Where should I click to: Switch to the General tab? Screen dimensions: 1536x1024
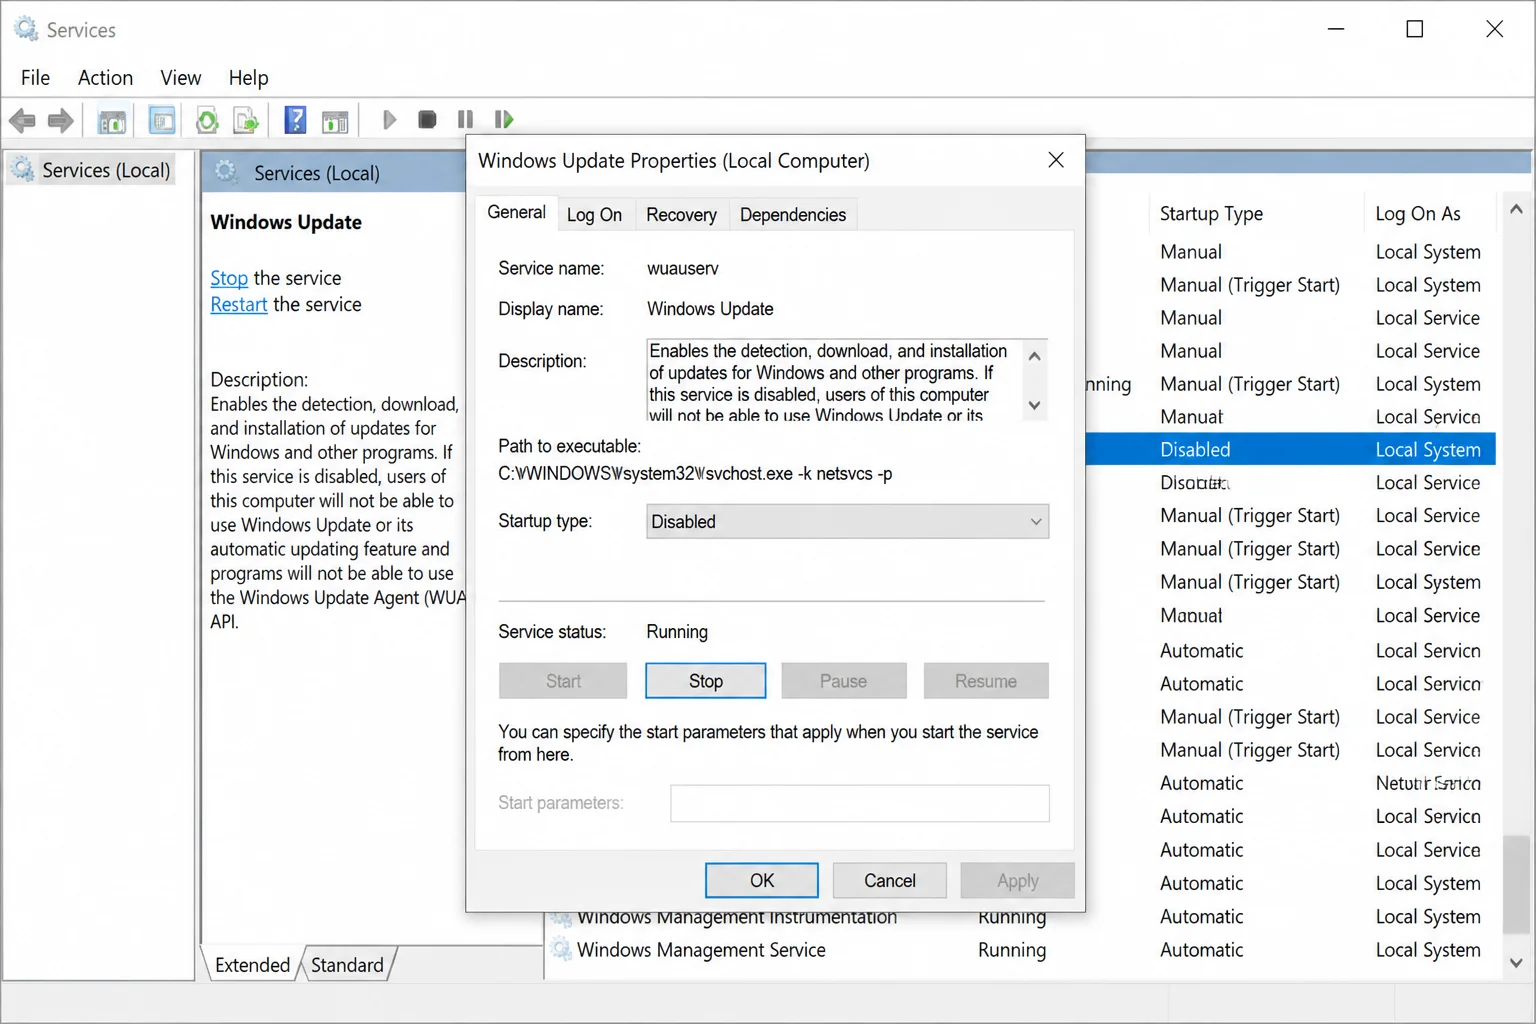click(516, 212)
